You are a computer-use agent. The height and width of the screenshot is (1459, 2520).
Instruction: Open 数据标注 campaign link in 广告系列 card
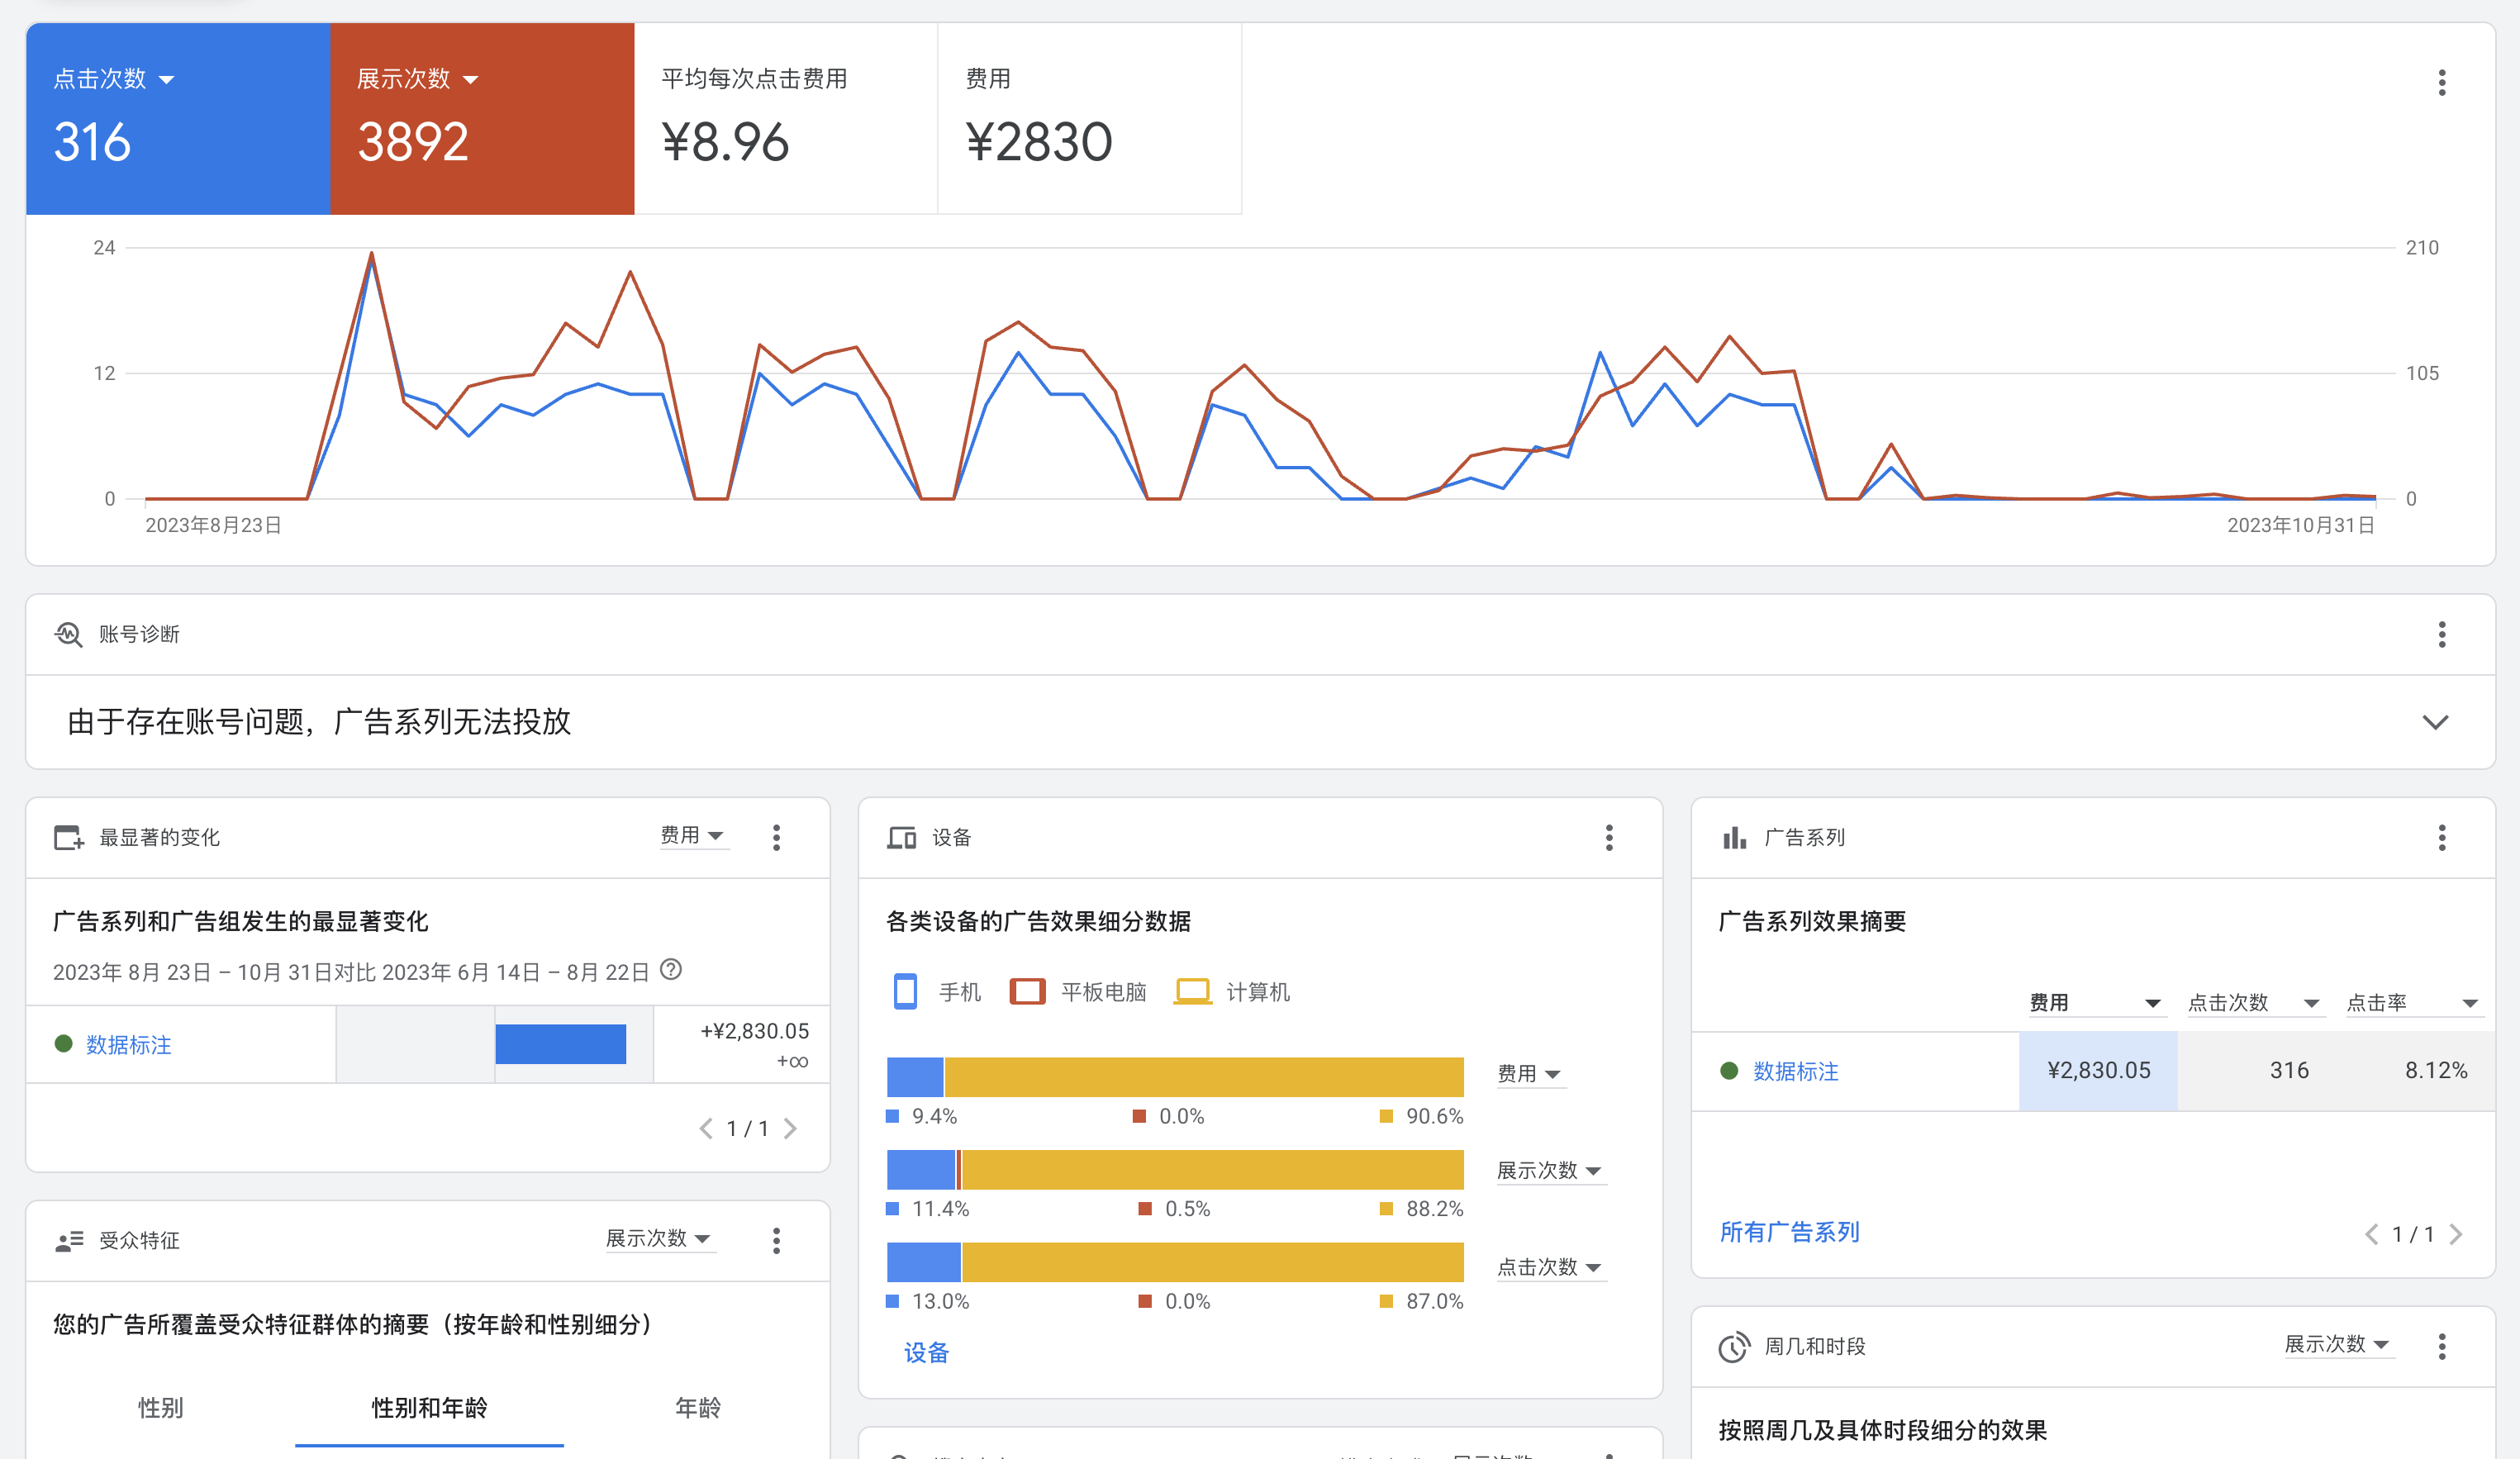pyautogui.click(x=1796, y=1072)
